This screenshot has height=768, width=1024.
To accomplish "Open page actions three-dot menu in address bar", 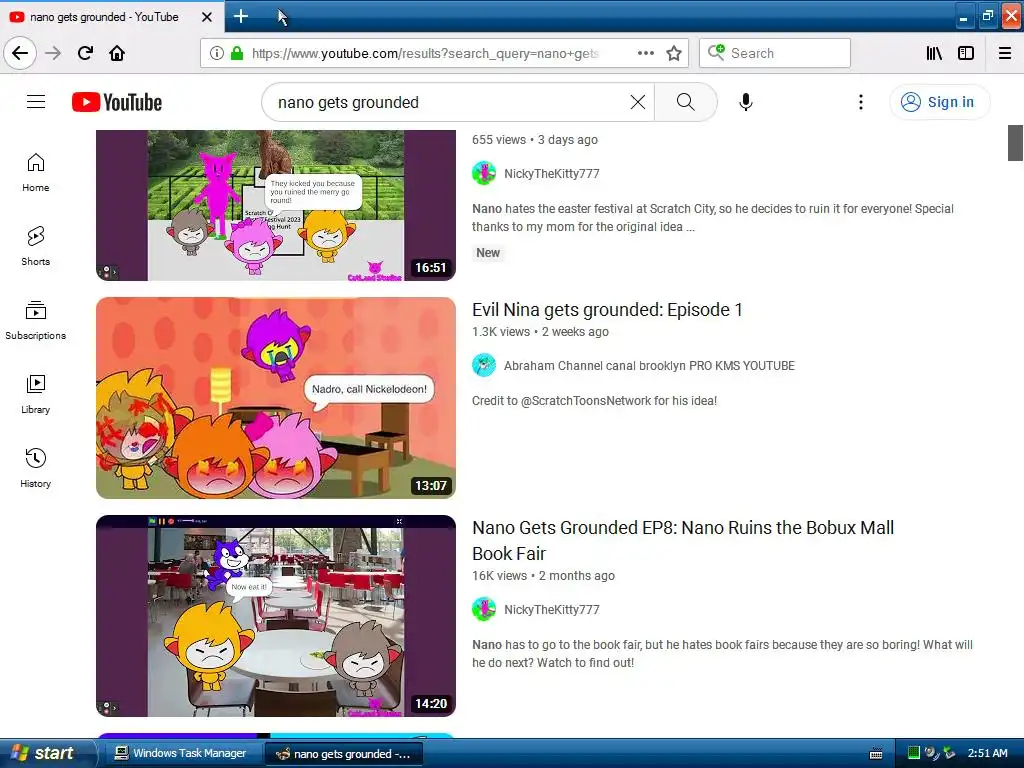I will click(x=646, y=53).
